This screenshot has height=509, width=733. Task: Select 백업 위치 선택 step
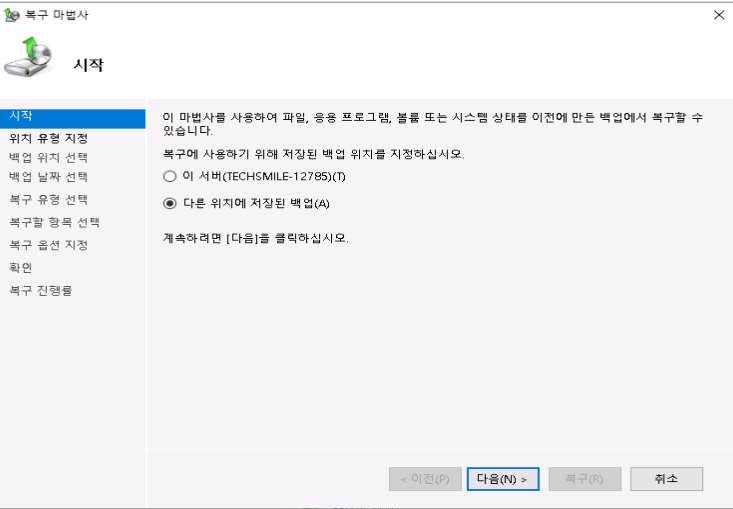(49, 158)
